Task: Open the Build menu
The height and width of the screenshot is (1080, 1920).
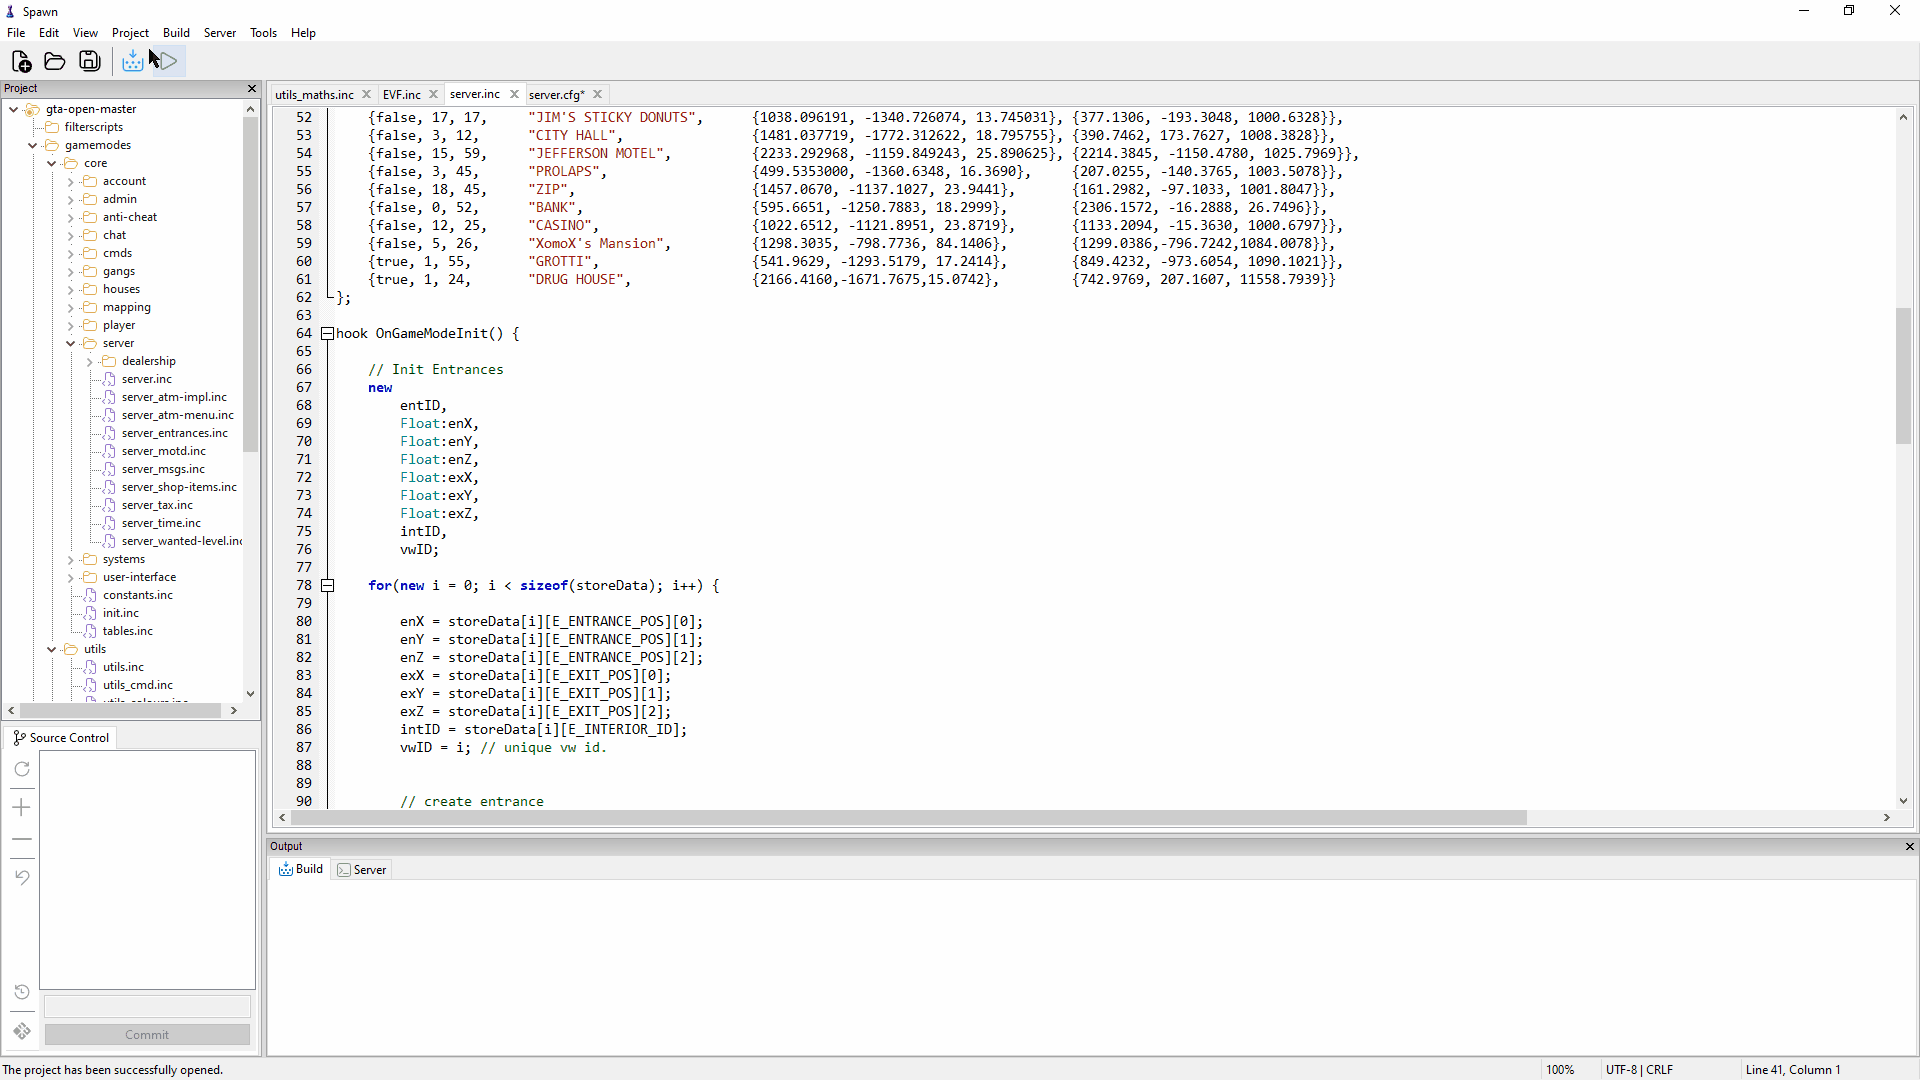Action: (176, 33)
